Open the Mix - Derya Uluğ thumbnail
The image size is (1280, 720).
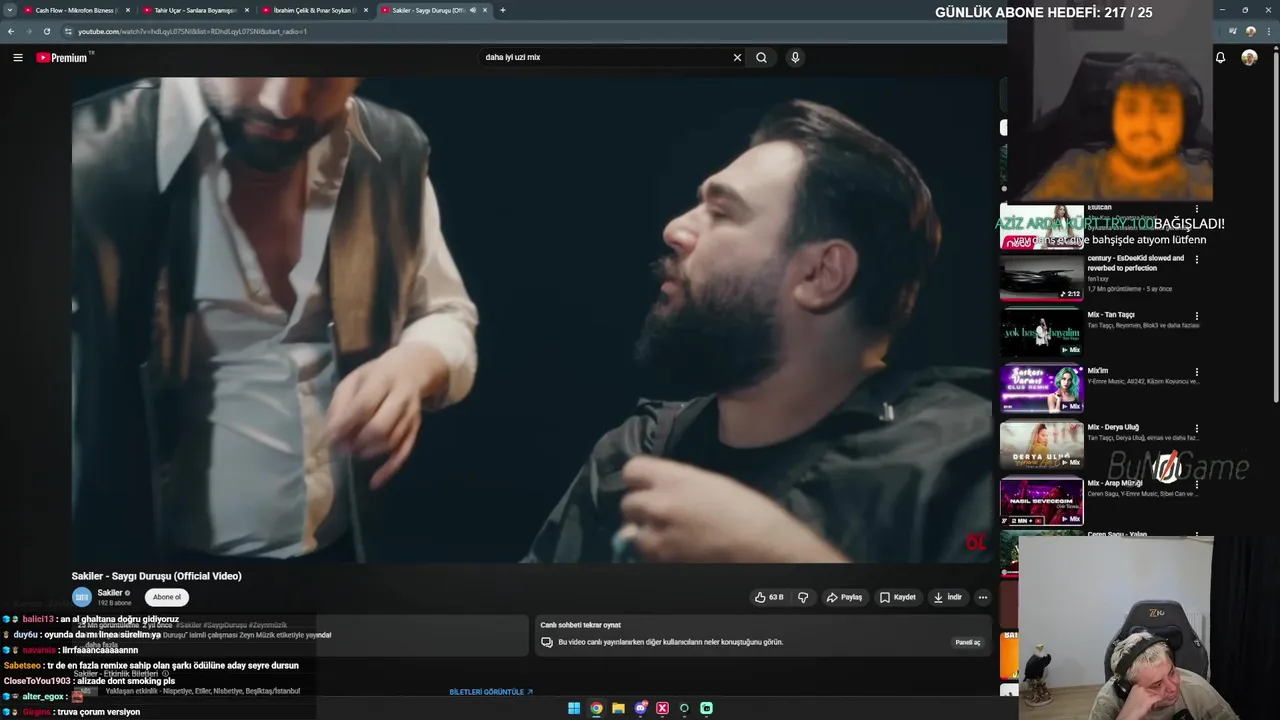[1041, 446]
